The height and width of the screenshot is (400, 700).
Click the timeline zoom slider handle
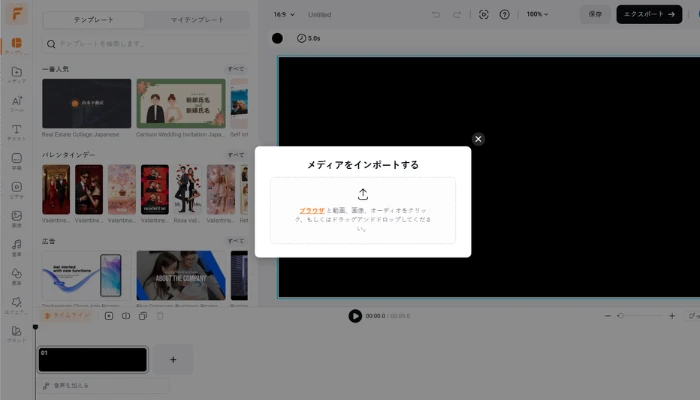[x=621, y=316]
